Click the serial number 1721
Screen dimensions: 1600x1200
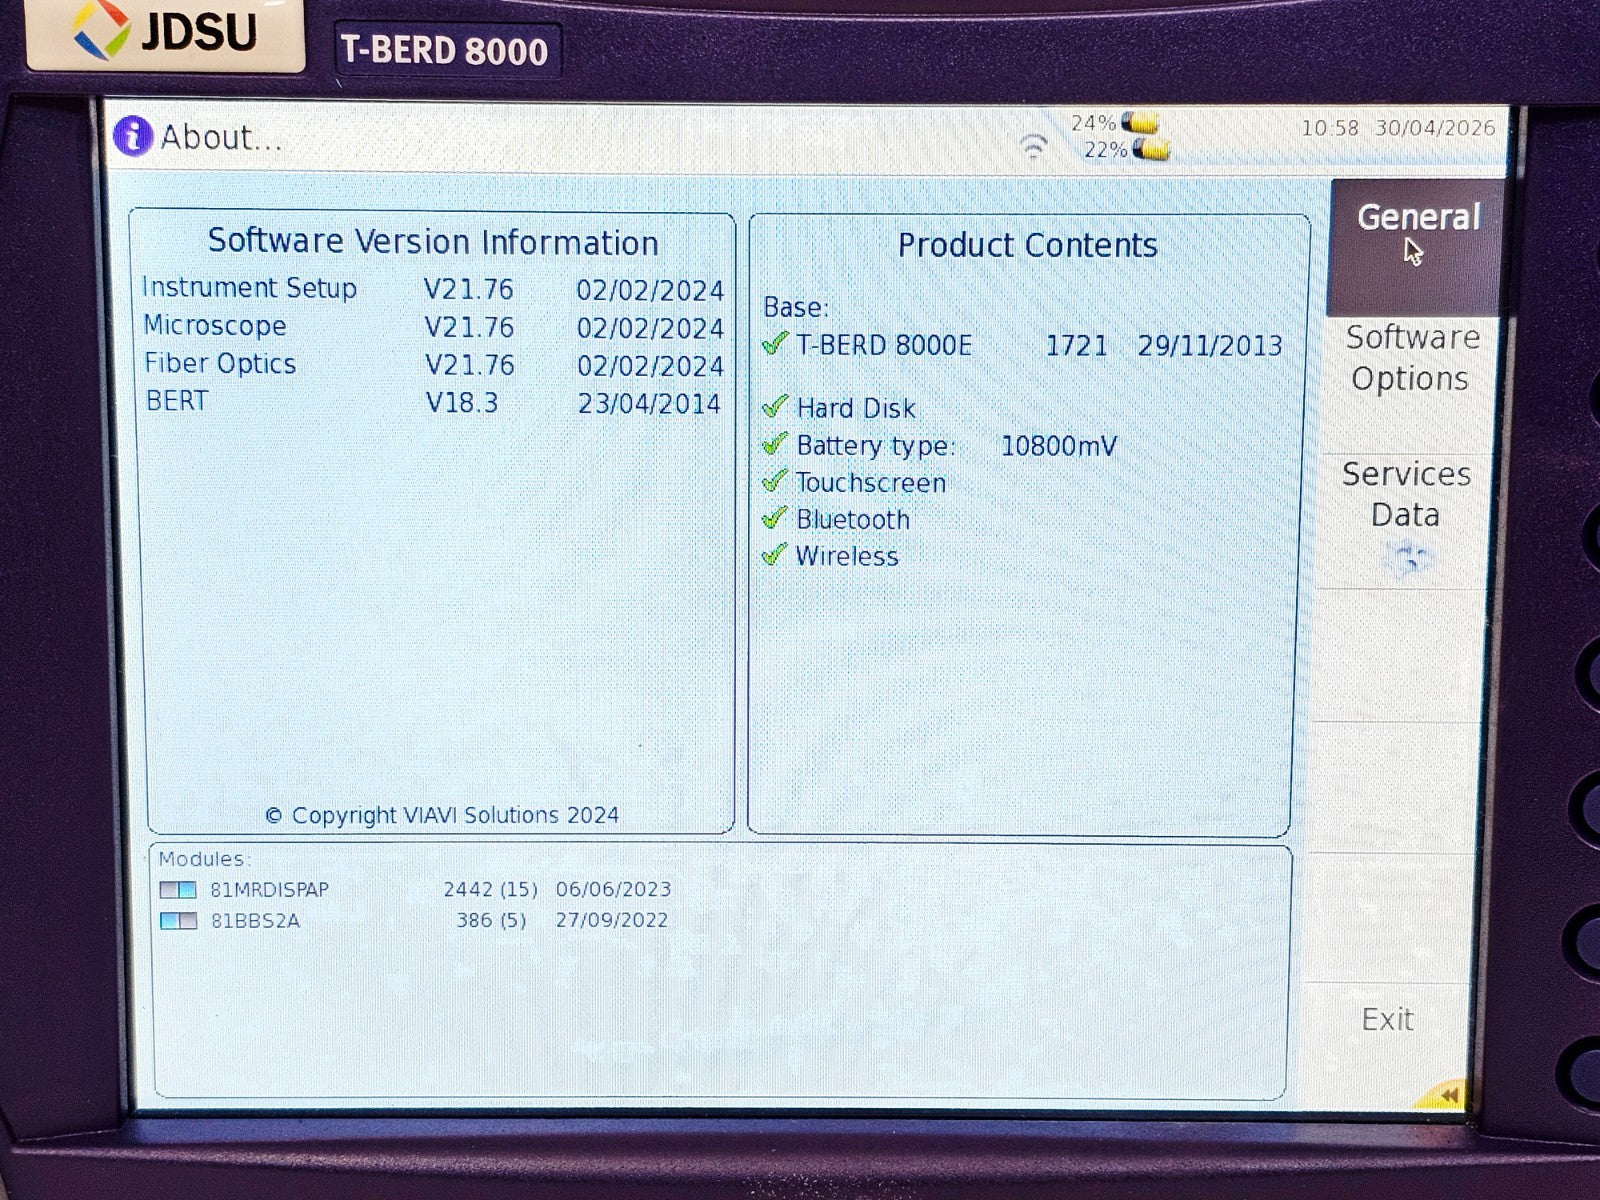point(1076,346)
